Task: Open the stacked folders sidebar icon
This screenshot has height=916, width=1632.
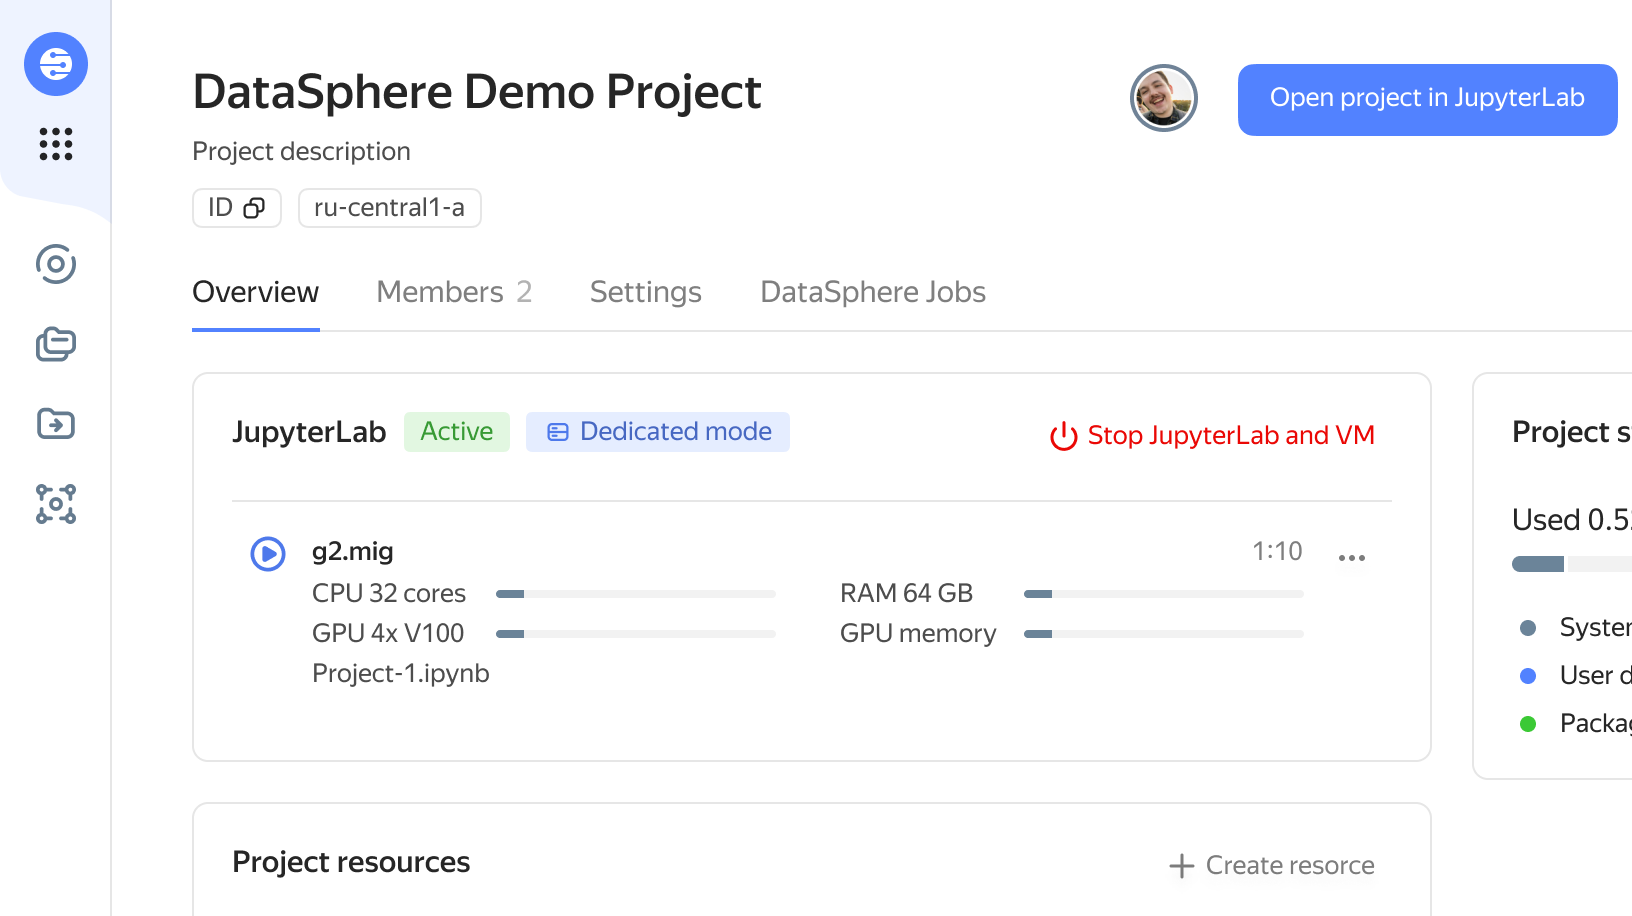Action: pyautogui.click(x=56, y=344)
